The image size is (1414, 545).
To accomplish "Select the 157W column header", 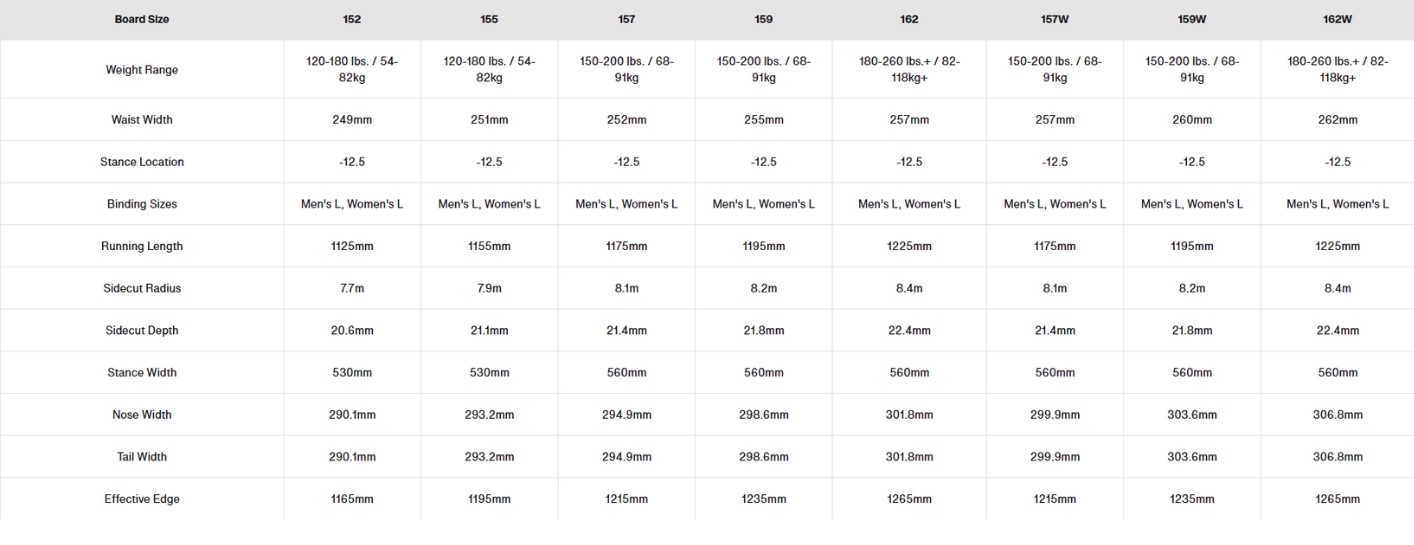I will (x=1054, y=19).
